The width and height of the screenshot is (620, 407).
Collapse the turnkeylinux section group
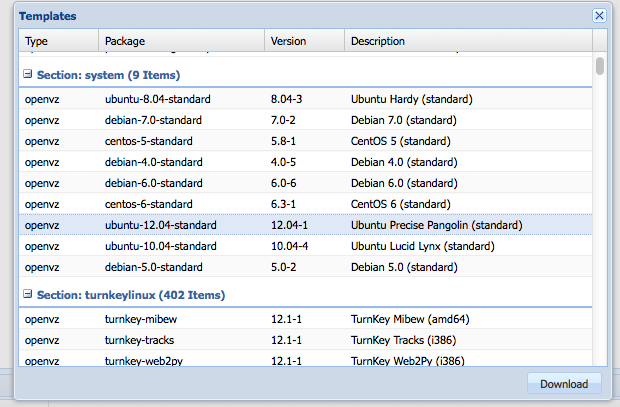point(27,294)
